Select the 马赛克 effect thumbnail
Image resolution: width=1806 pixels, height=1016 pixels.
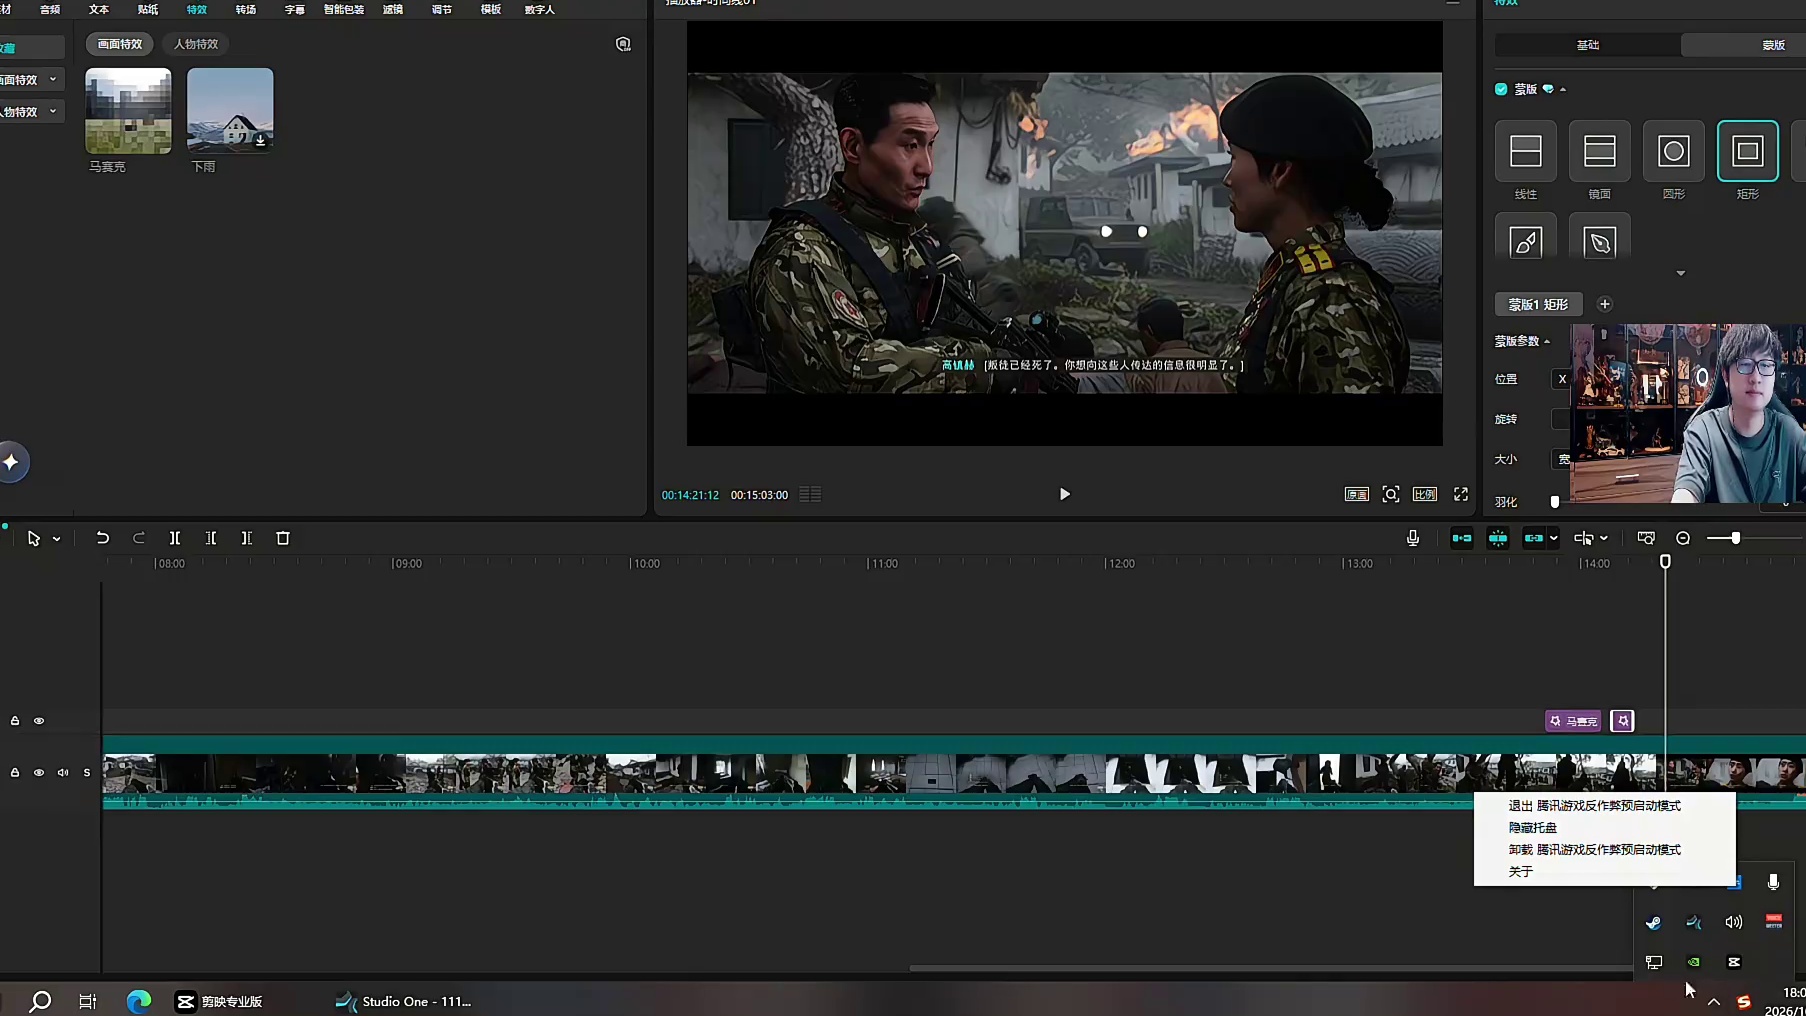(128, 111)
